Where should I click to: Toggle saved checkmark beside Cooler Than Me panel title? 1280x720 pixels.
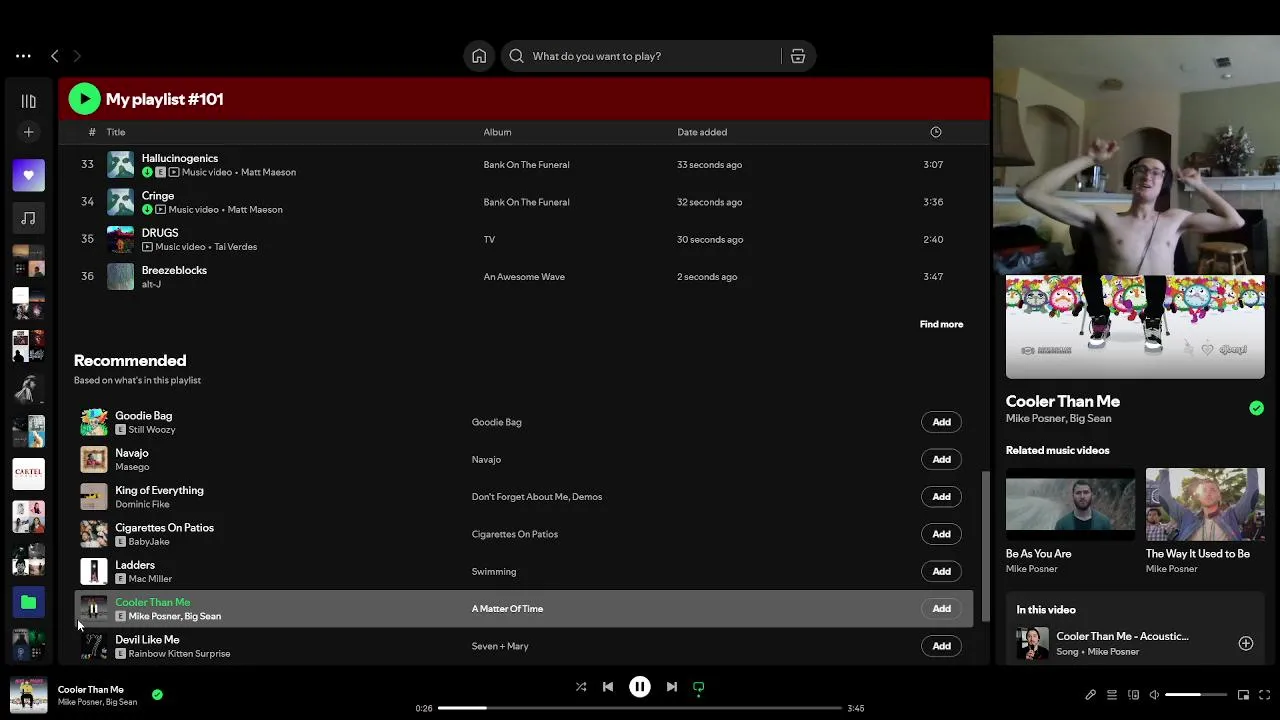click(1256, 408)
